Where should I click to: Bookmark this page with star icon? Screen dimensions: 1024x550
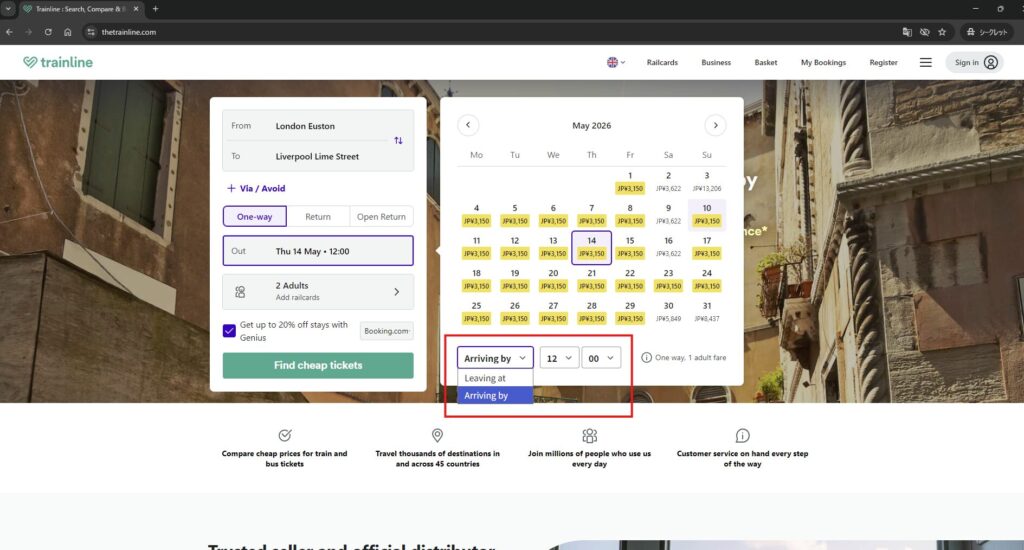click(942, 32)
